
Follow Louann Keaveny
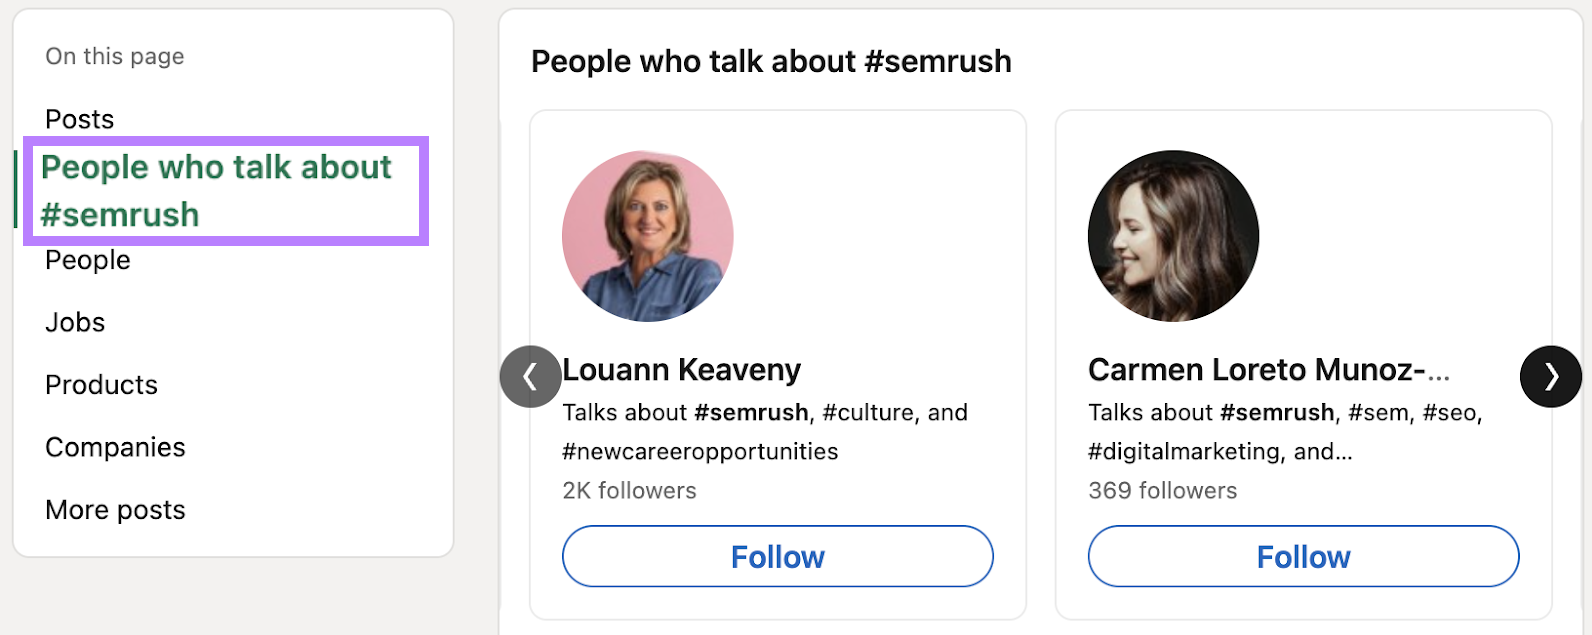[x=778, y=556]
